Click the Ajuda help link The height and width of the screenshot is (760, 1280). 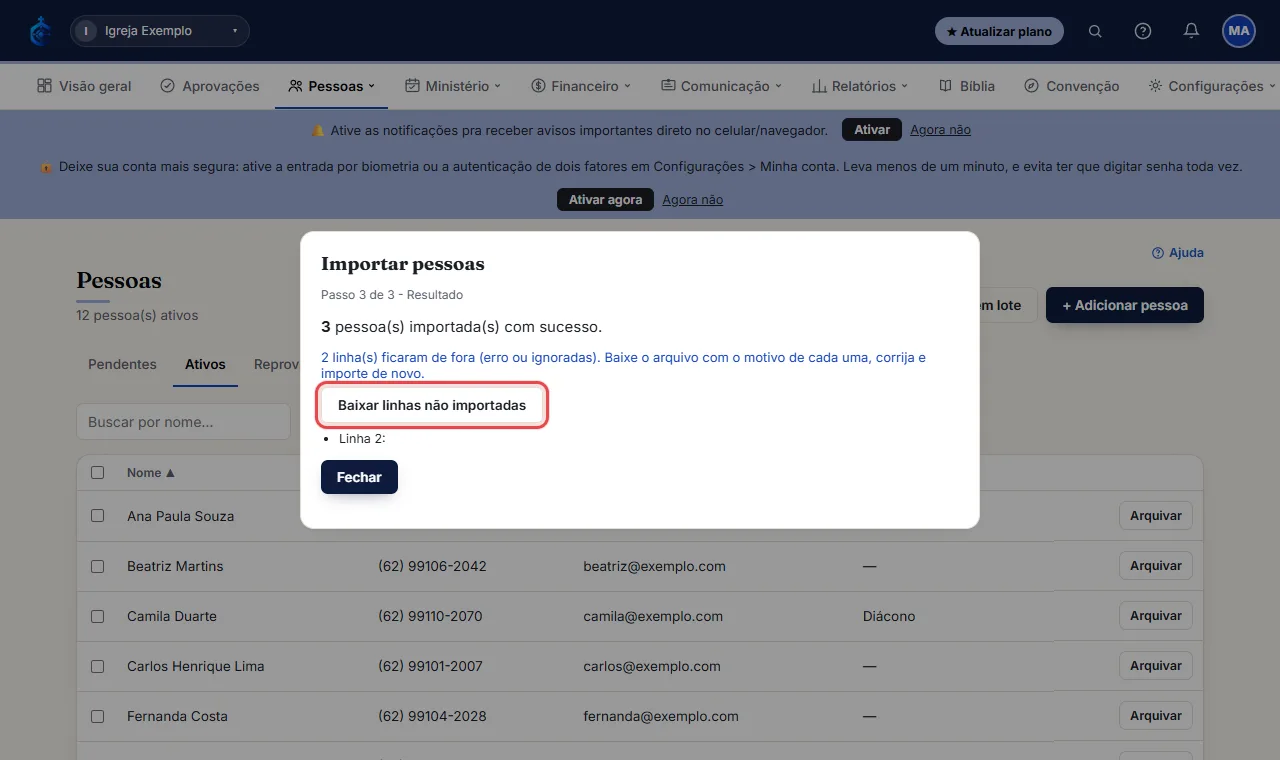pyautogui.click(x=1178, y=253)
